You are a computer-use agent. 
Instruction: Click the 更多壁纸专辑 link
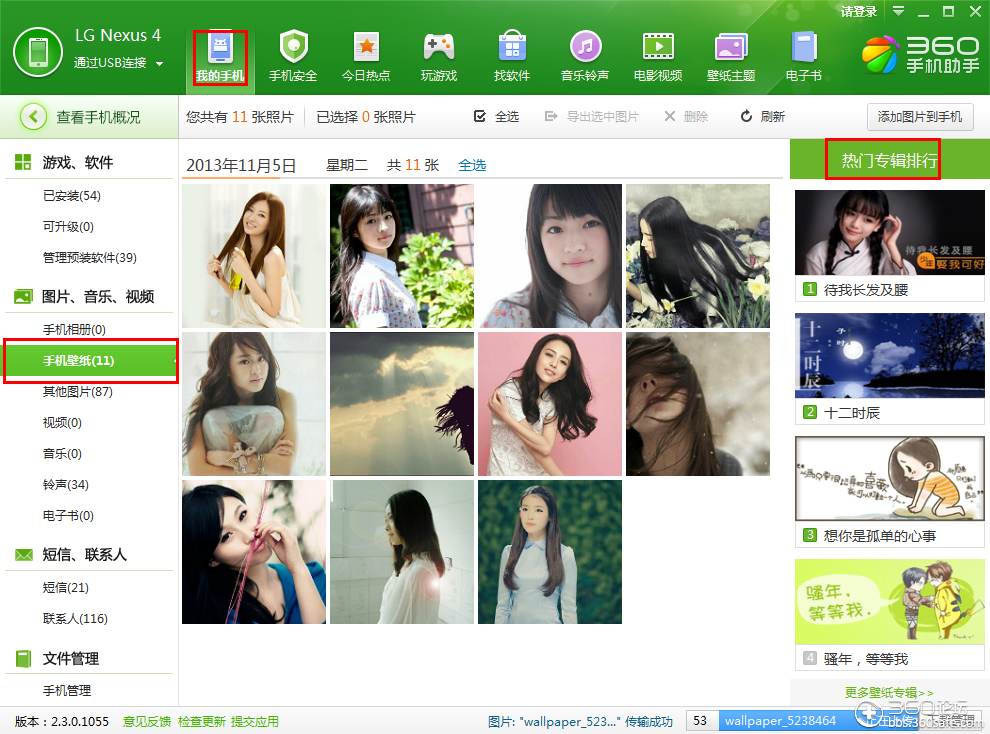coord(889,692)
